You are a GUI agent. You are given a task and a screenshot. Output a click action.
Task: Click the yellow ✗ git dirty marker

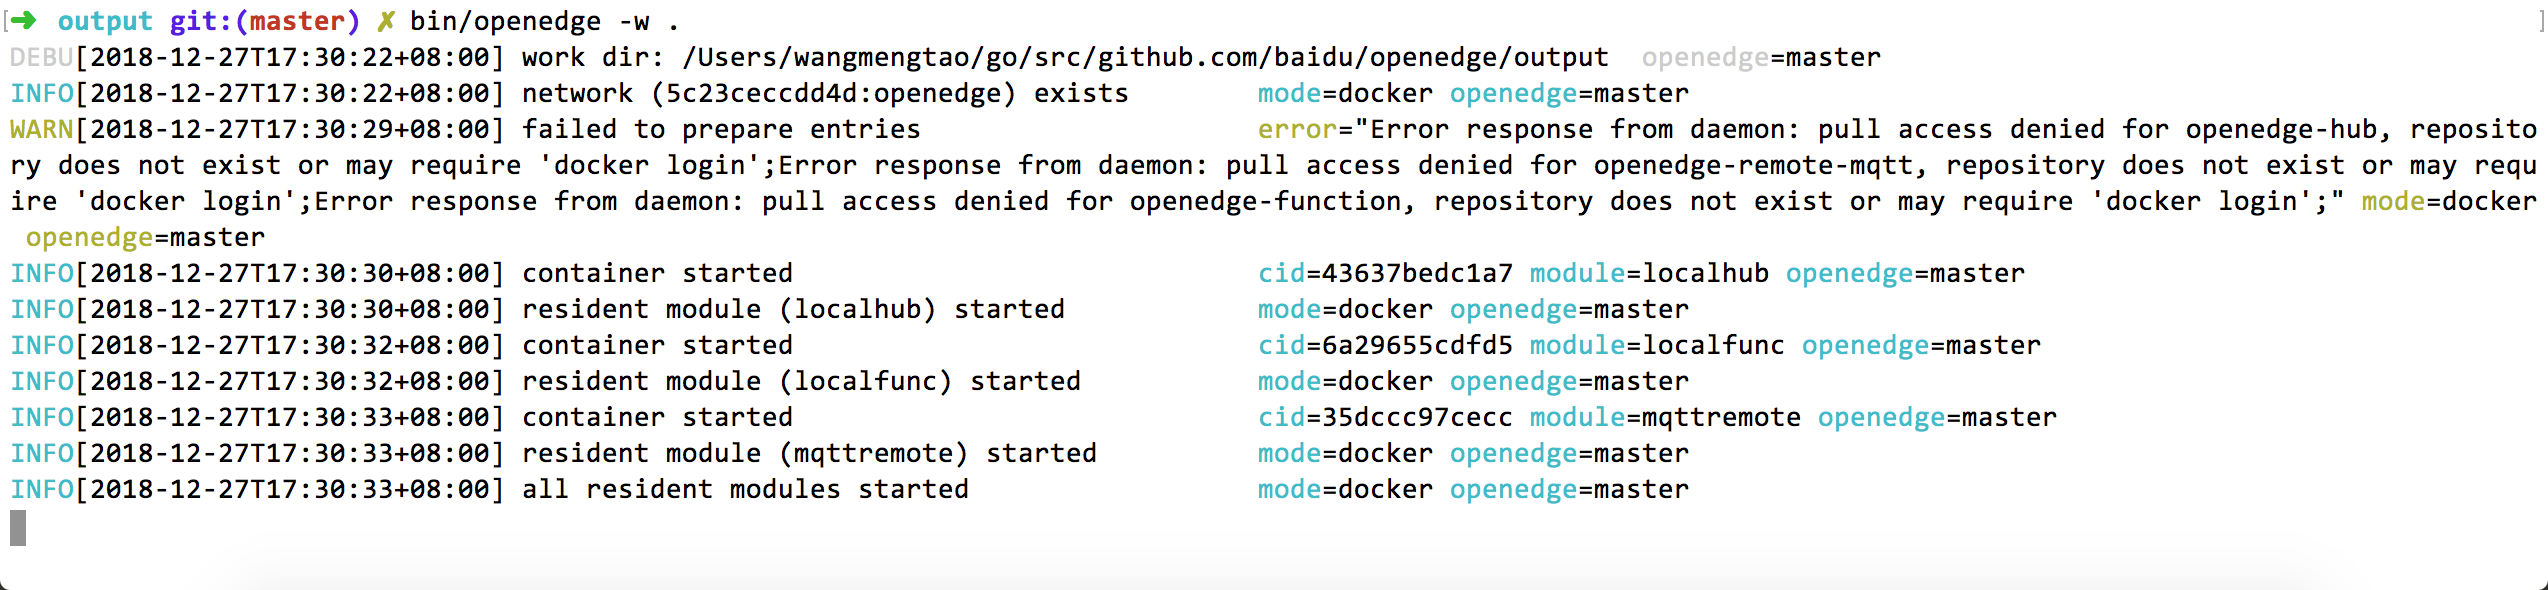[385, 21]
